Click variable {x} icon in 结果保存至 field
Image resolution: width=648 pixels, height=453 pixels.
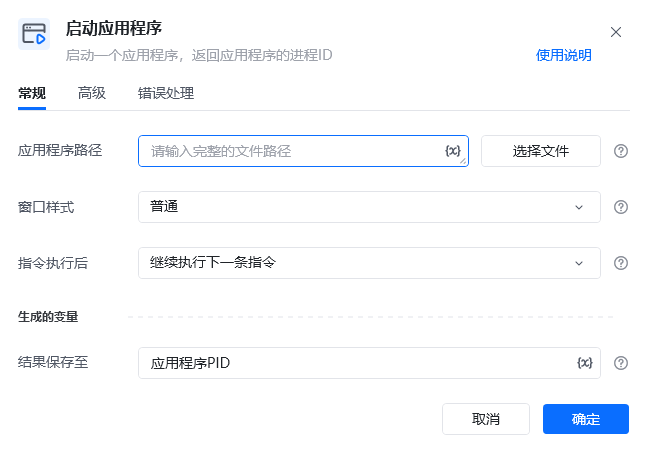pos(585,363)
